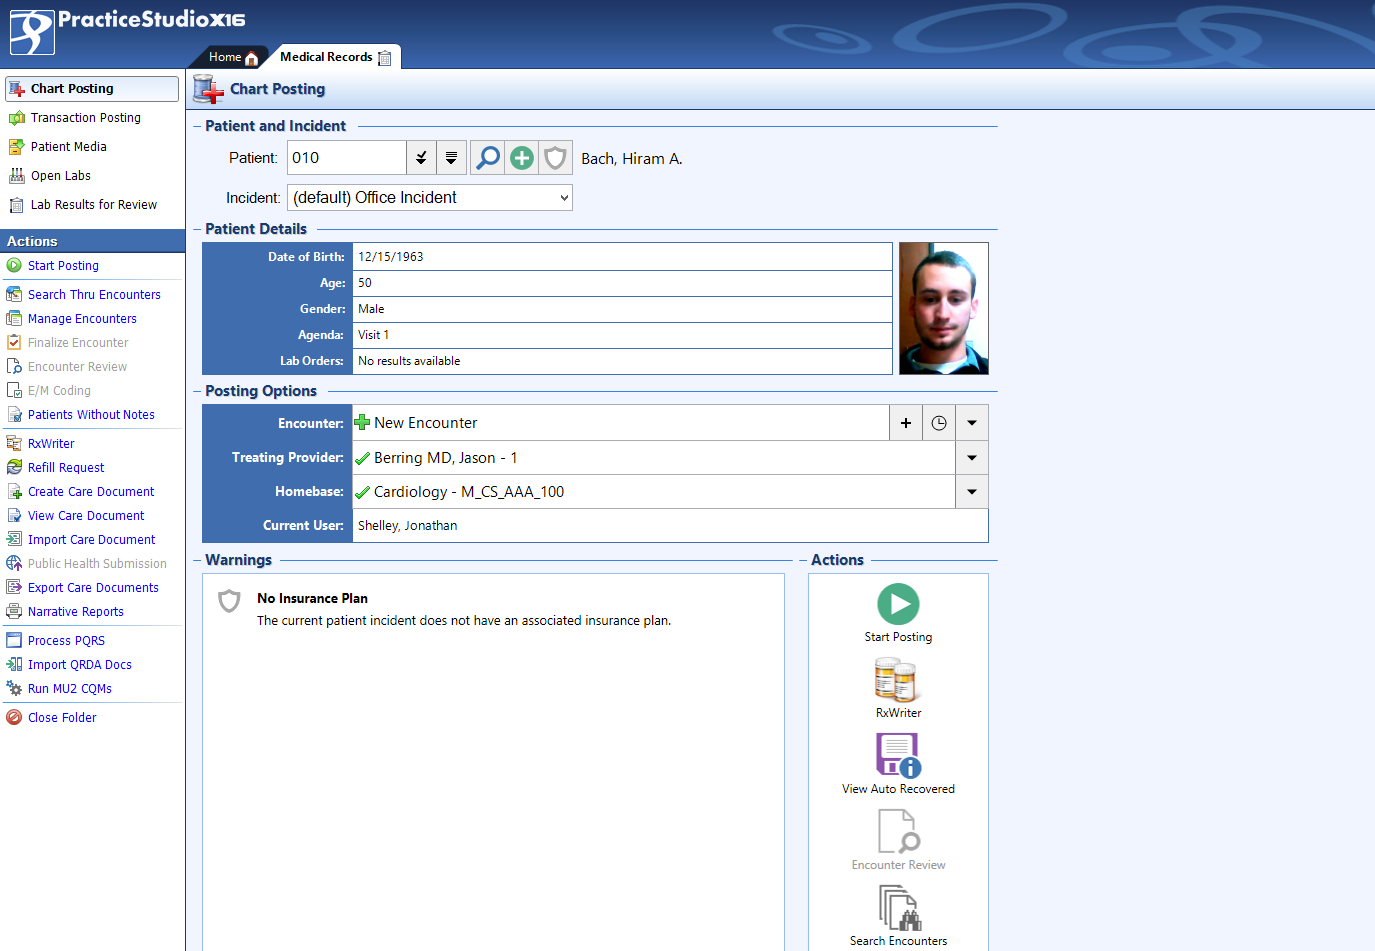Click the magnifier patient search icon
Image resolution: width=1375 pixels, height=951 pixels.
pos(487,158)
